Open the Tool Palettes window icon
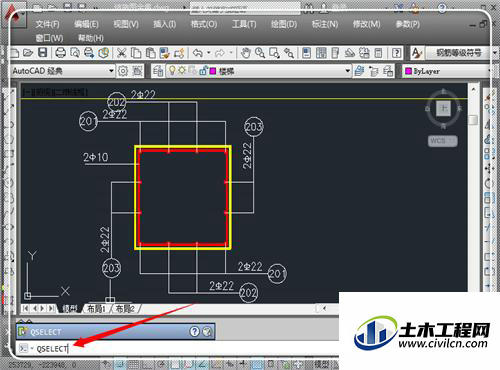Image resolution: width=500 pixels, height=370 pixels. (335, 53)
